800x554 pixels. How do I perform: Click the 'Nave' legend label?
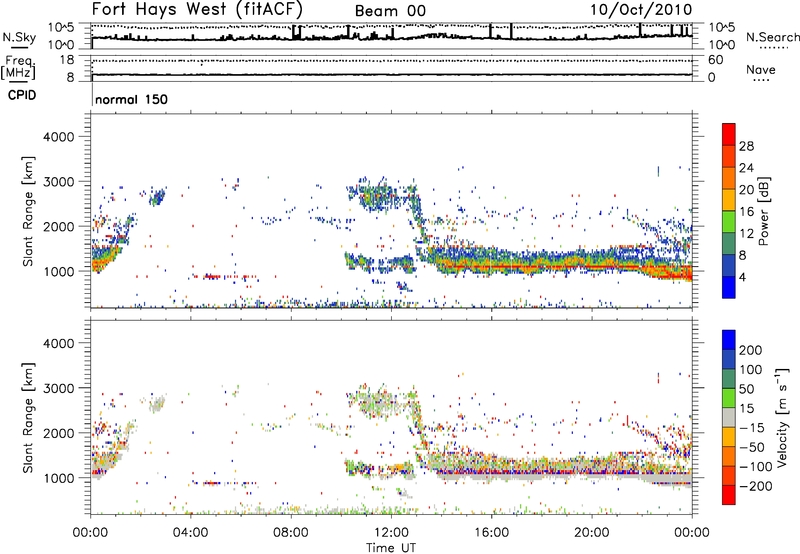(761, 69)
